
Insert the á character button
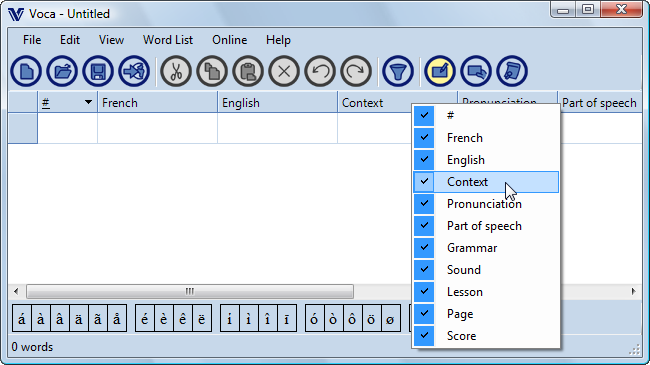click(22, 318)
